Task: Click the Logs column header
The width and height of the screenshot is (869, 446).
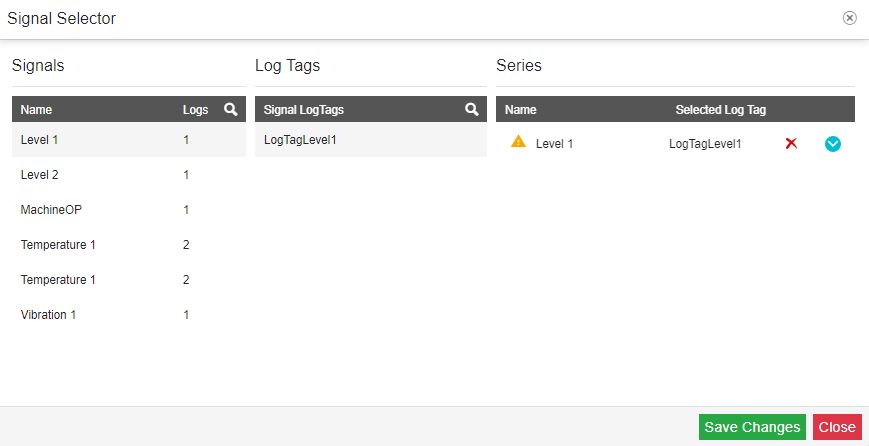Action: tap(195, 110)
